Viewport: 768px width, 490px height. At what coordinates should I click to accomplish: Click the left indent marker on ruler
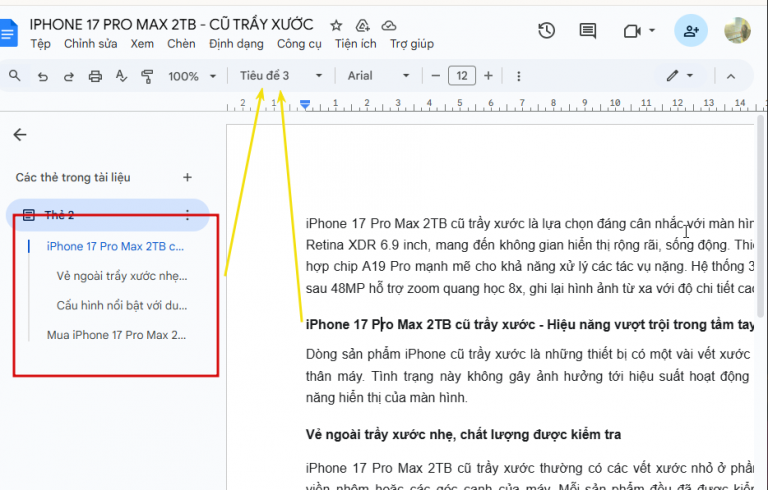coord(305,104)
